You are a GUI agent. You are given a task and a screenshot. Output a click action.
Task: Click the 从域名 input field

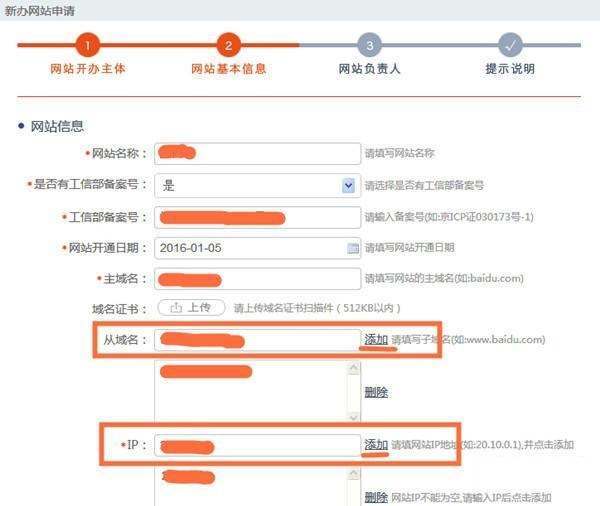tap(258, 340)
